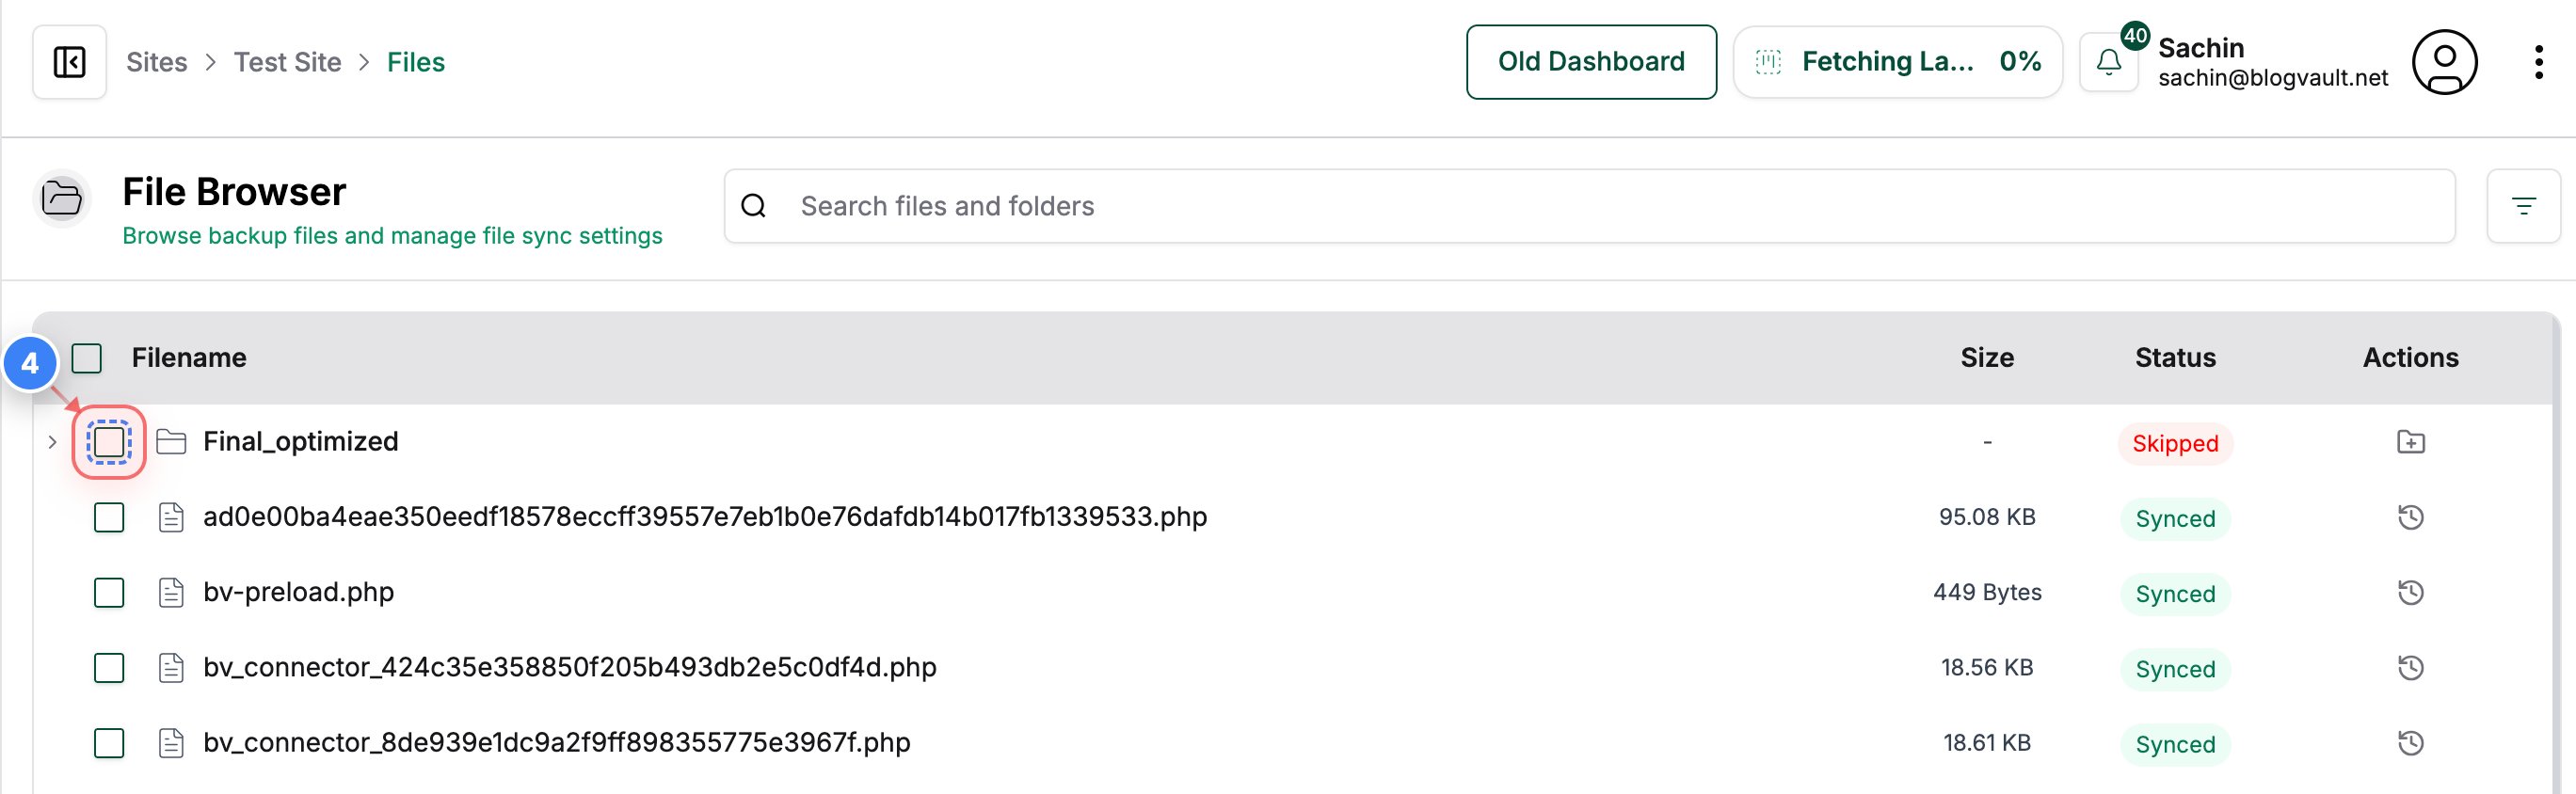Viewport: 2576px width, 794px height.
Task: Open the filter options beside search
Action: coord(2524,206)
